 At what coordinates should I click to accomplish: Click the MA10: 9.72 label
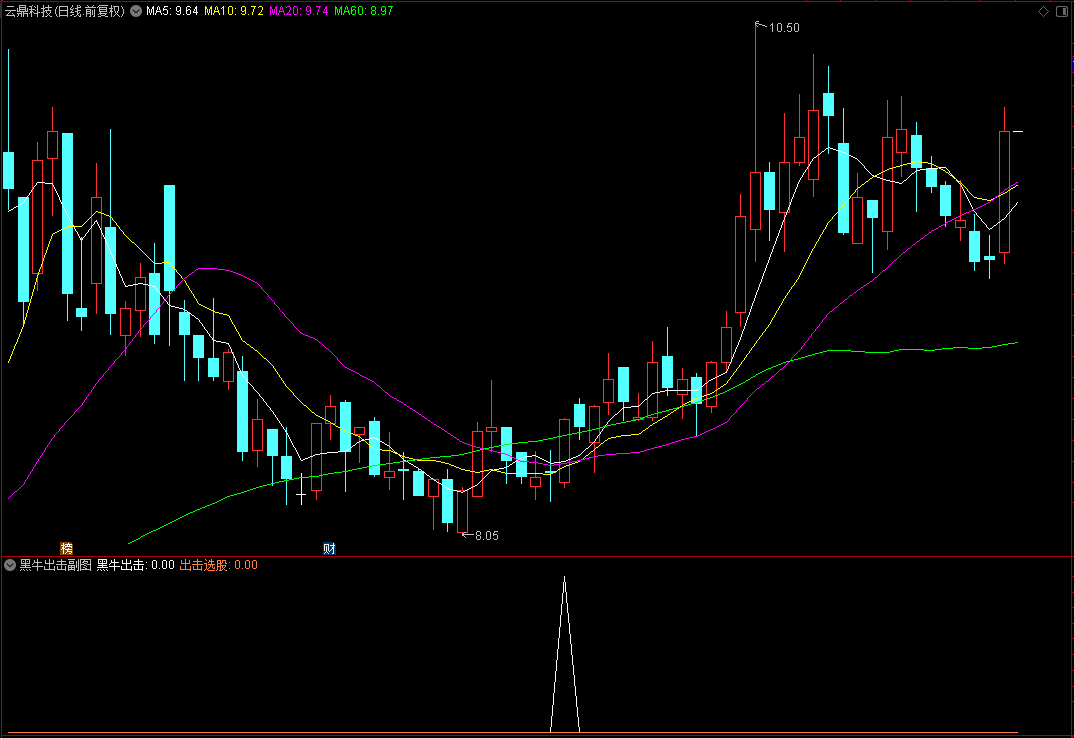234,11
